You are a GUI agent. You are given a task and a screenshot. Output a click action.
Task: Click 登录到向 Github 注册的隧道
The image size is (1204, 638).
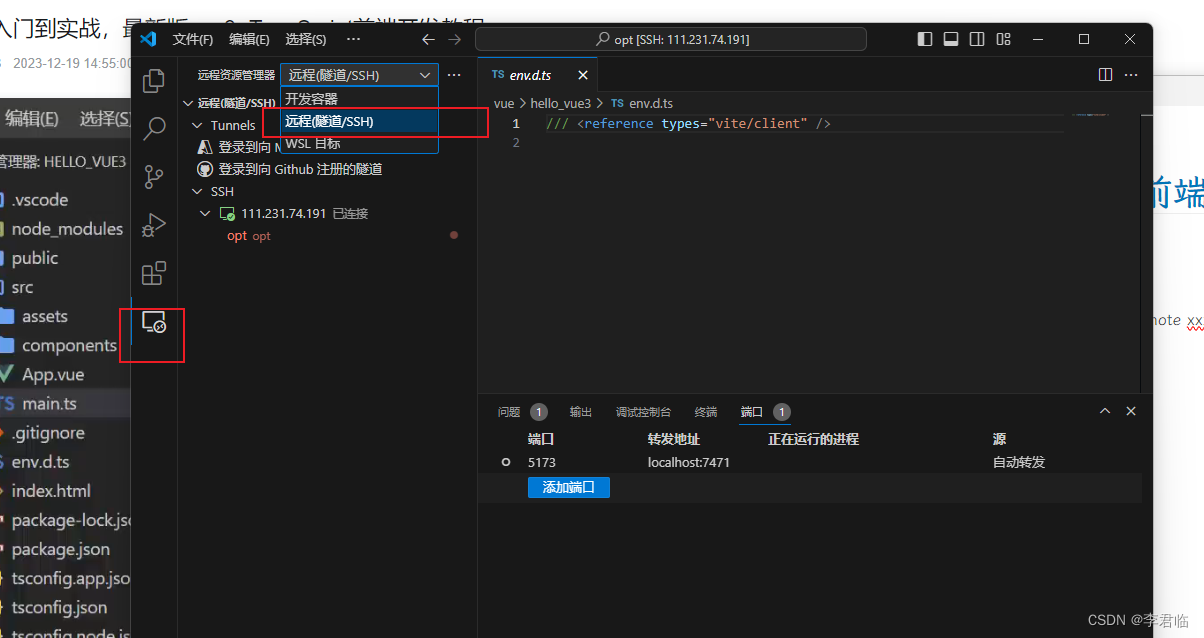click(x=300, y=169)
